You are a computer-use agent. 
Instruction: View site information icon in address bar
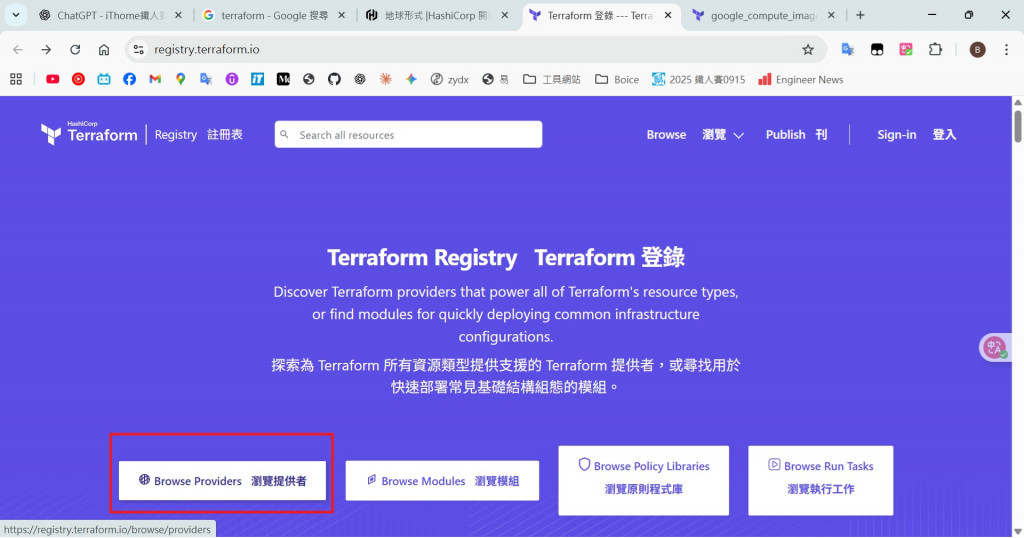(x=138, y=50)
